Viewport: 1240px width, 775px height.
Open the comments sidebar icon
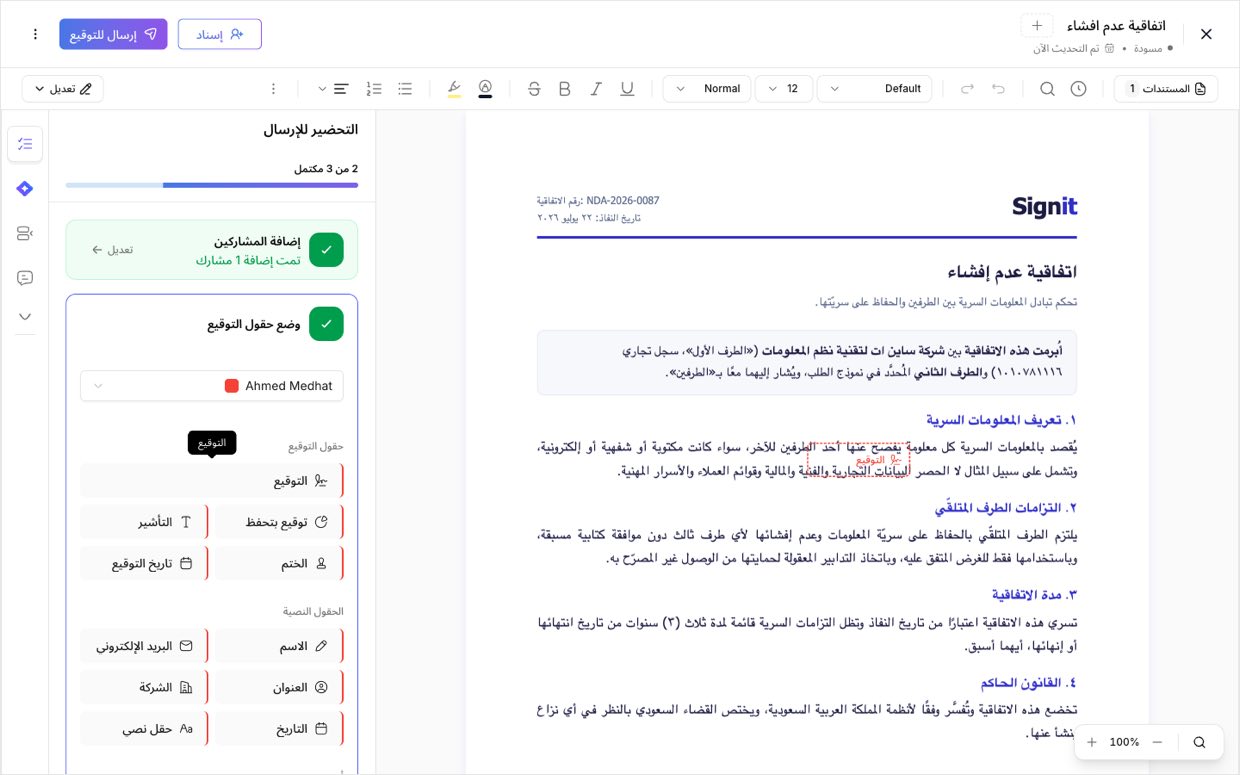(25, 278)
